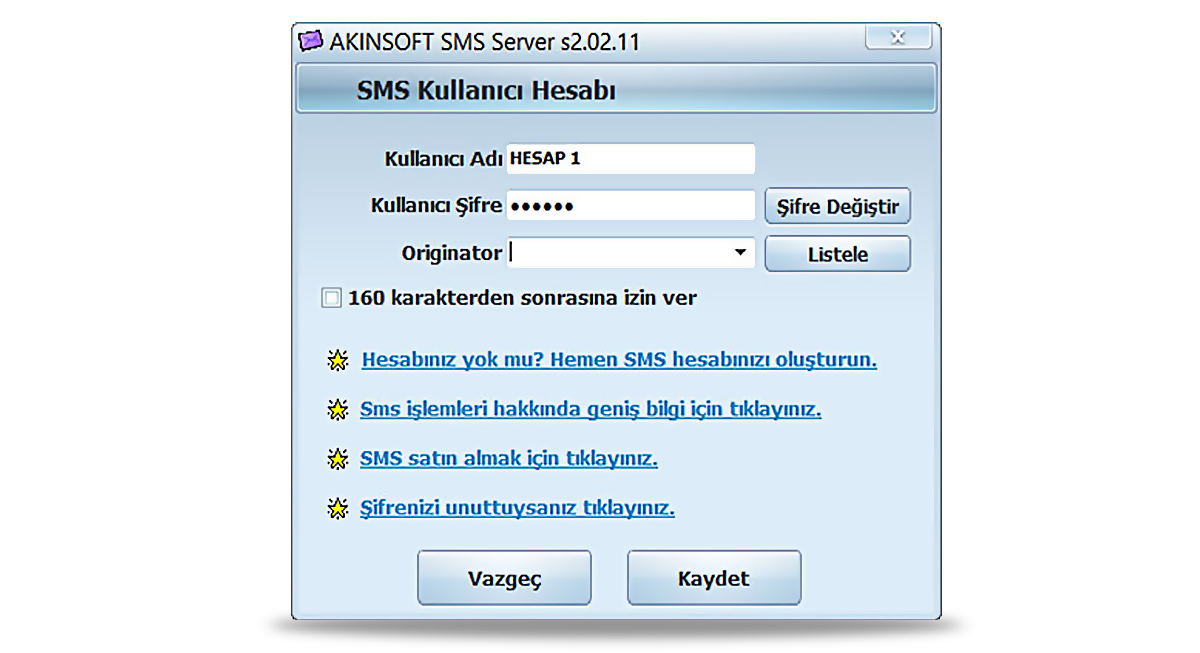Click the star icon beside account creation link
This screenshot has width=1200, height=653.
(338, 360)
